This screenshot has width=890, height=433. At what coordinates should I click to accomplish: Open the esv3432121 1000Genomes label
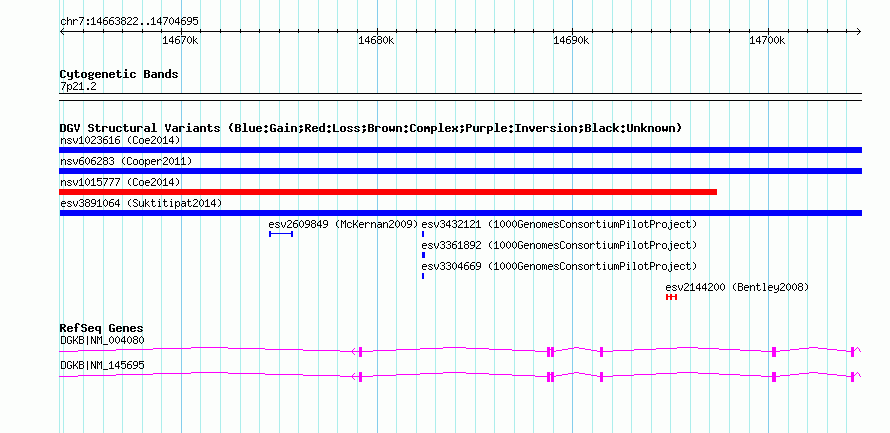coord(559,224)
